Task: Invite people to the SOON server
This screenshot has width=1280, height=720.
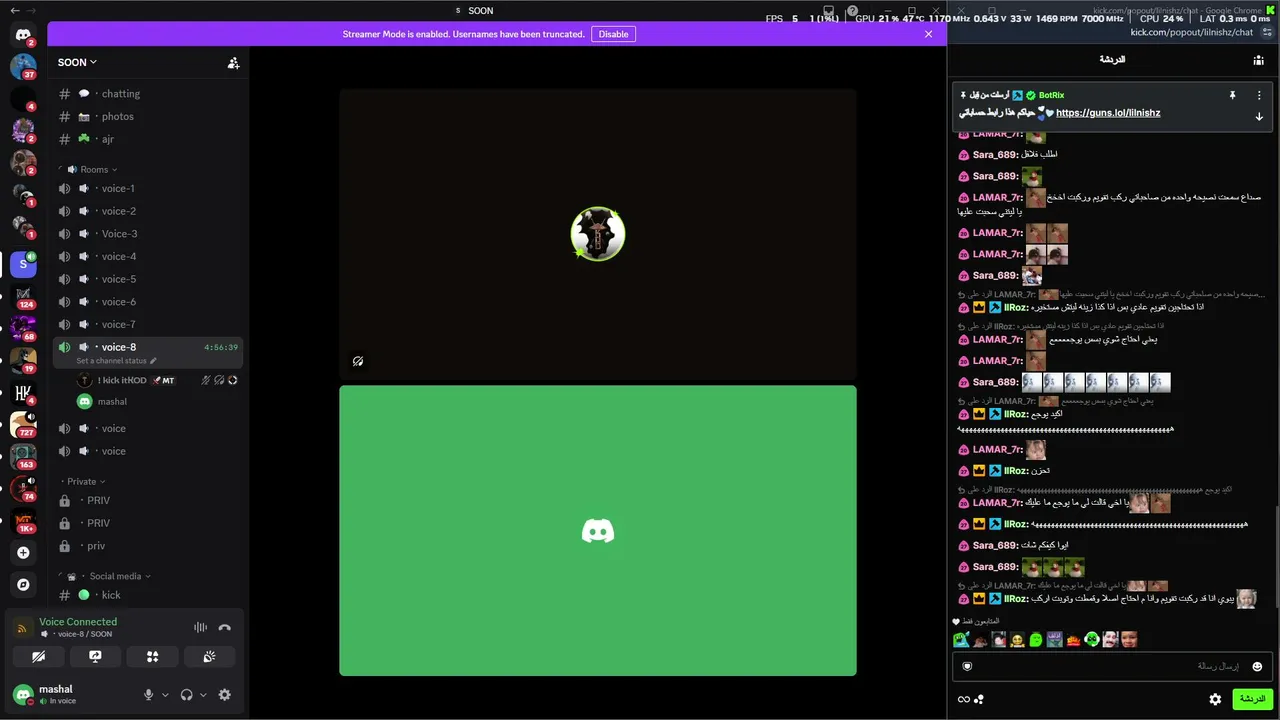Action: click(x=233, y=62)
